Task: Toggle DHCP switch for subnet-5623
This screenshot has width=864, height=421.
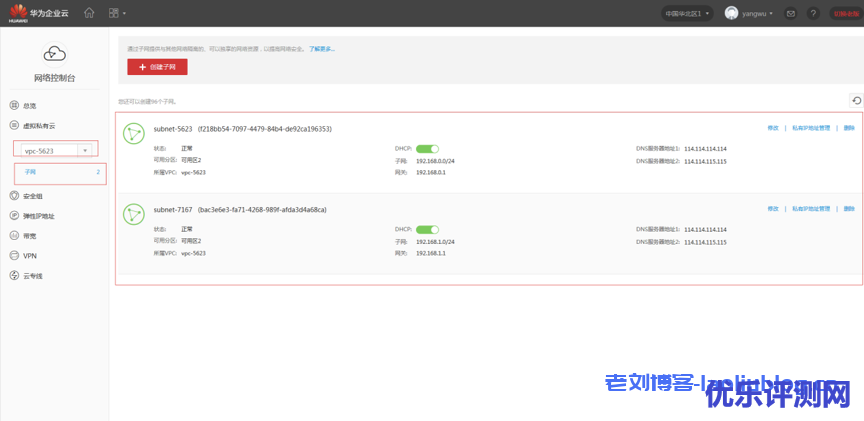Action: [427, 148]
